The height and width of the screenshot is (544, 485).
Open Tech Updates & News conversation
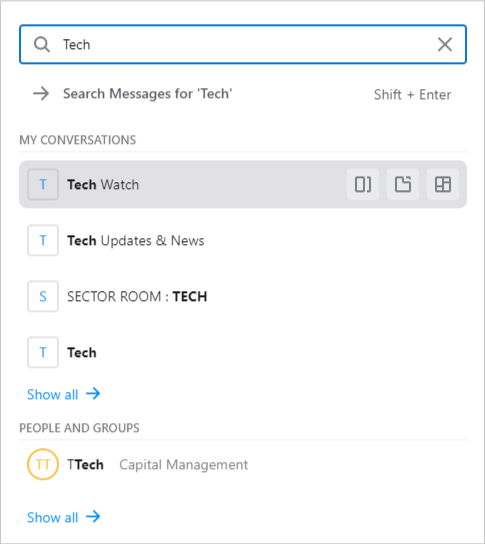point(243,240)
